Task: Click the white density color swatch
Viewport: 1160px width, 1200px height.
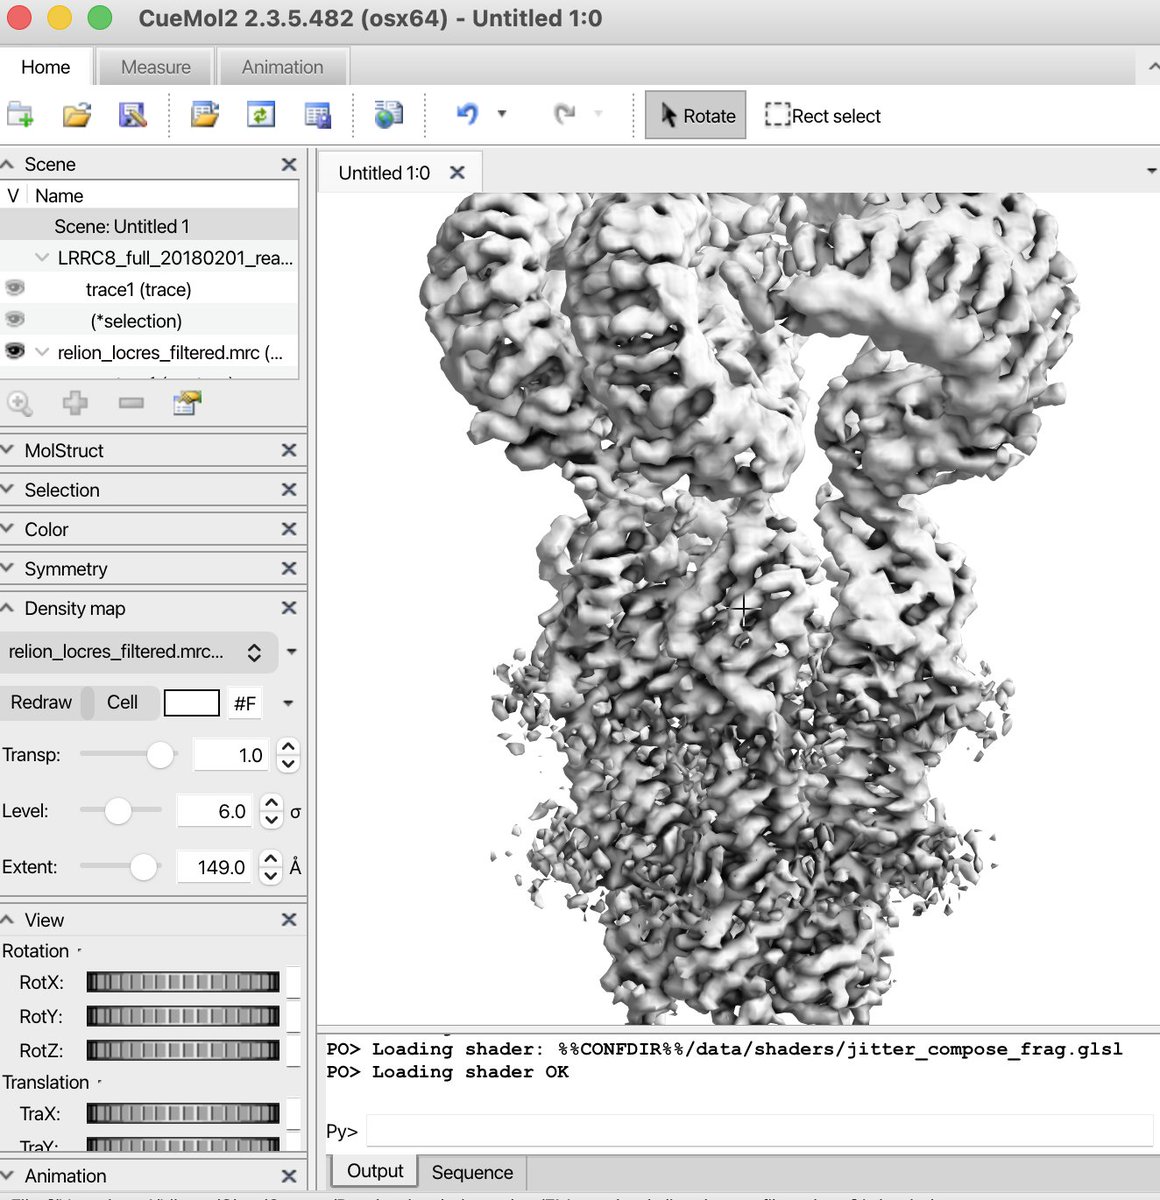Action: pos(191,703)
